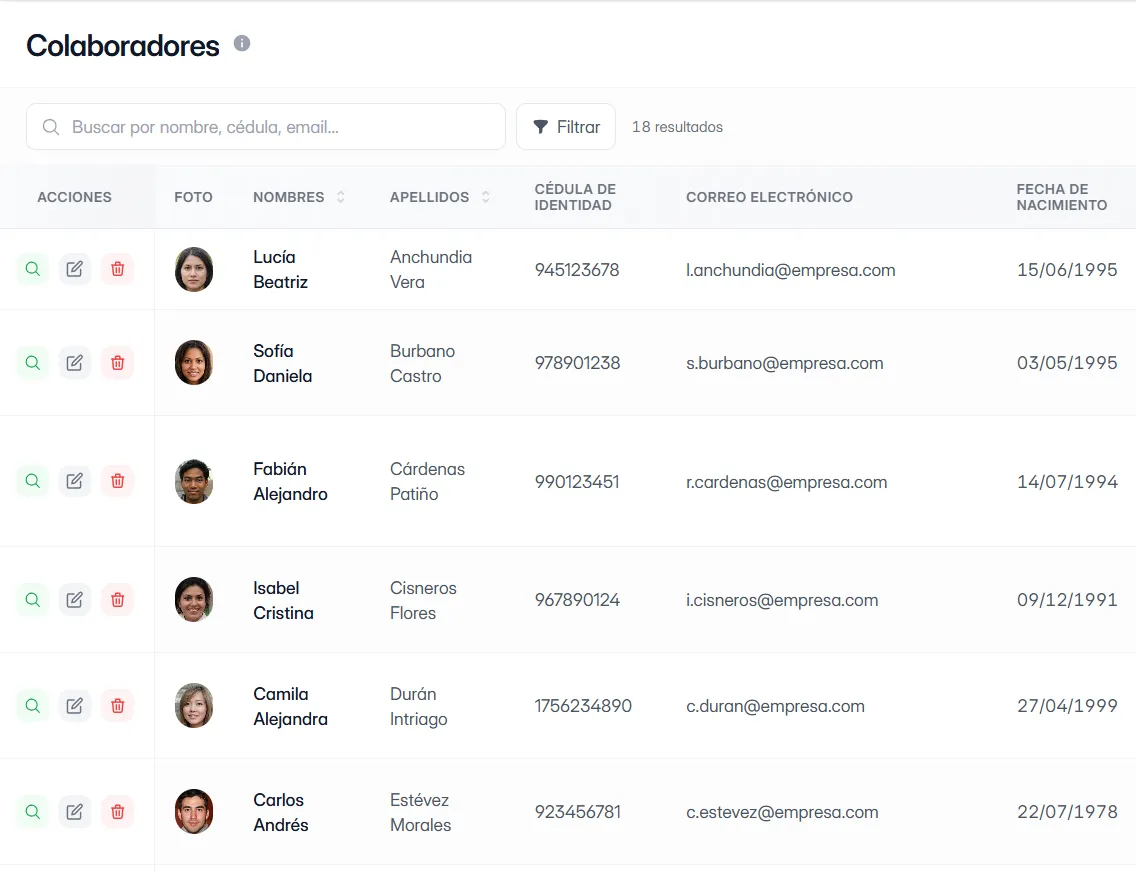View details for Isabel Cristina

pos(33,600)
